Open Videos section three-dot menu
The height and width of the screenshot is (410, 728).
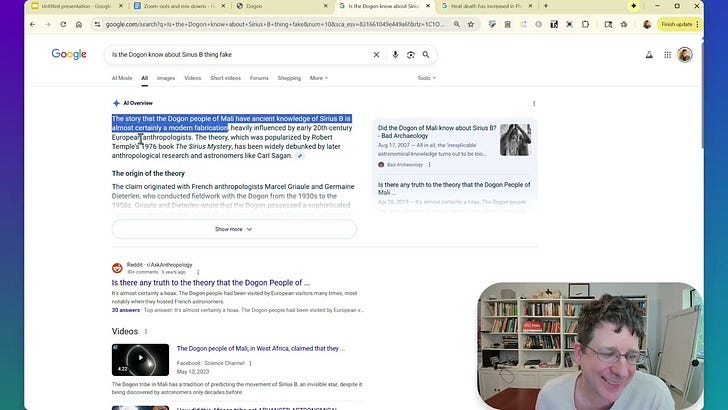point(146,332)
